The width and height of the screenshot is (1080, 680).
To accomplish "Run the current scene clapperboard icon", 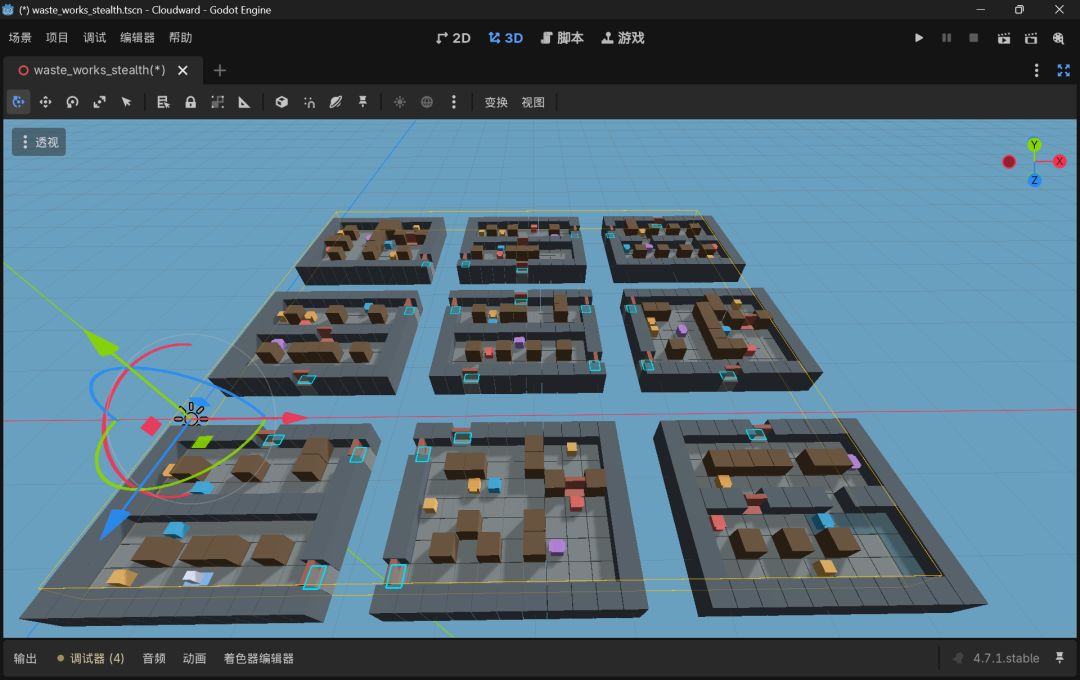I will 1004,38.
